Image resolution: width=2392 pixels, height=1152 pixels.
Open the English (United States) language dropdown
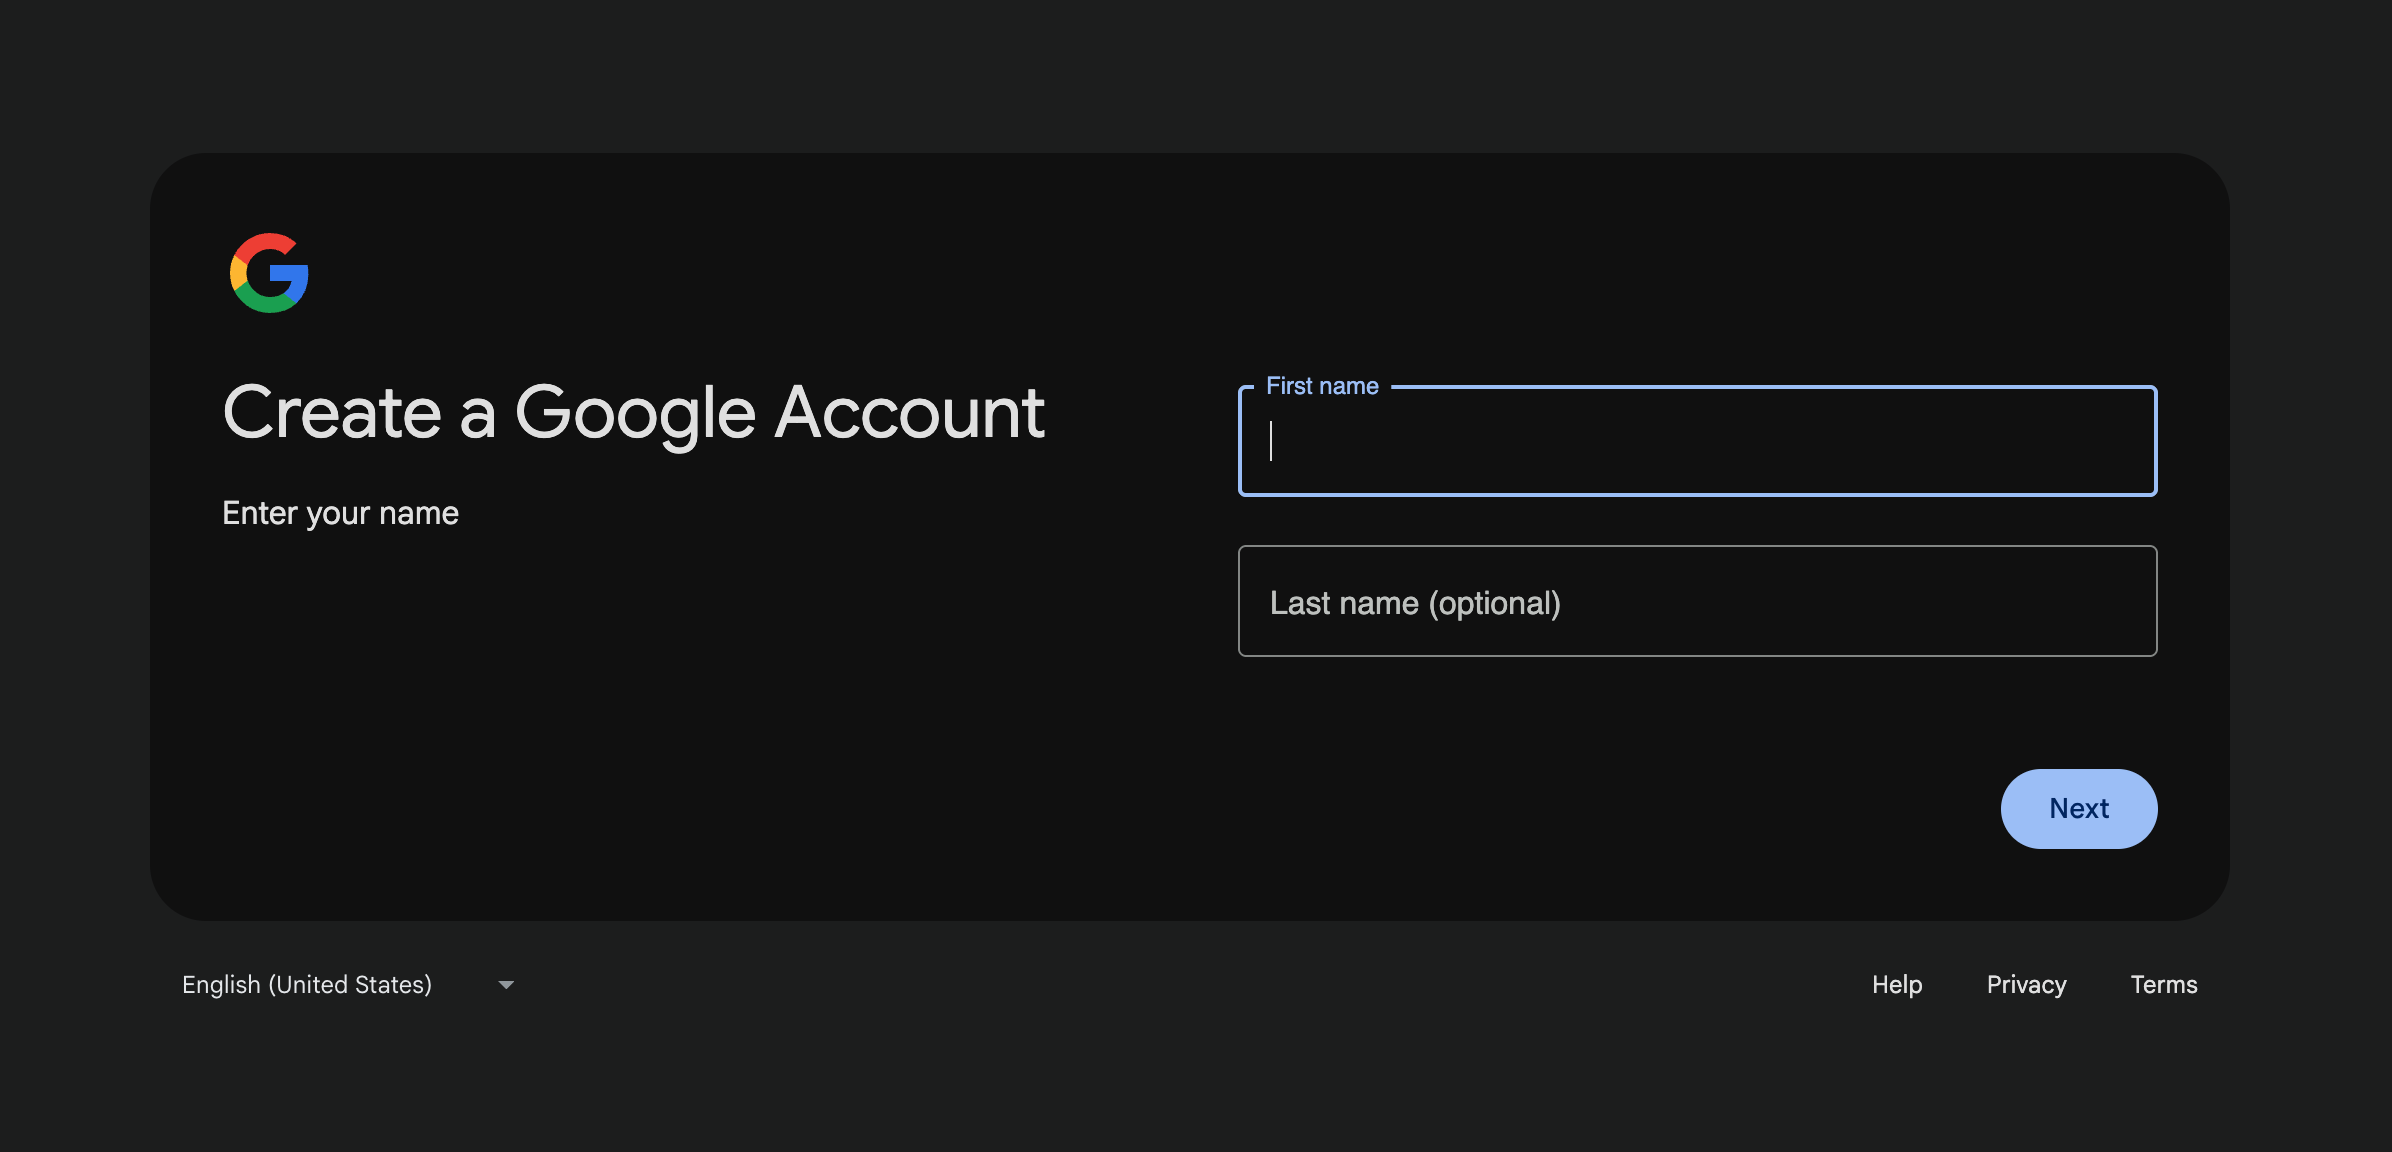tap(348, 985)
